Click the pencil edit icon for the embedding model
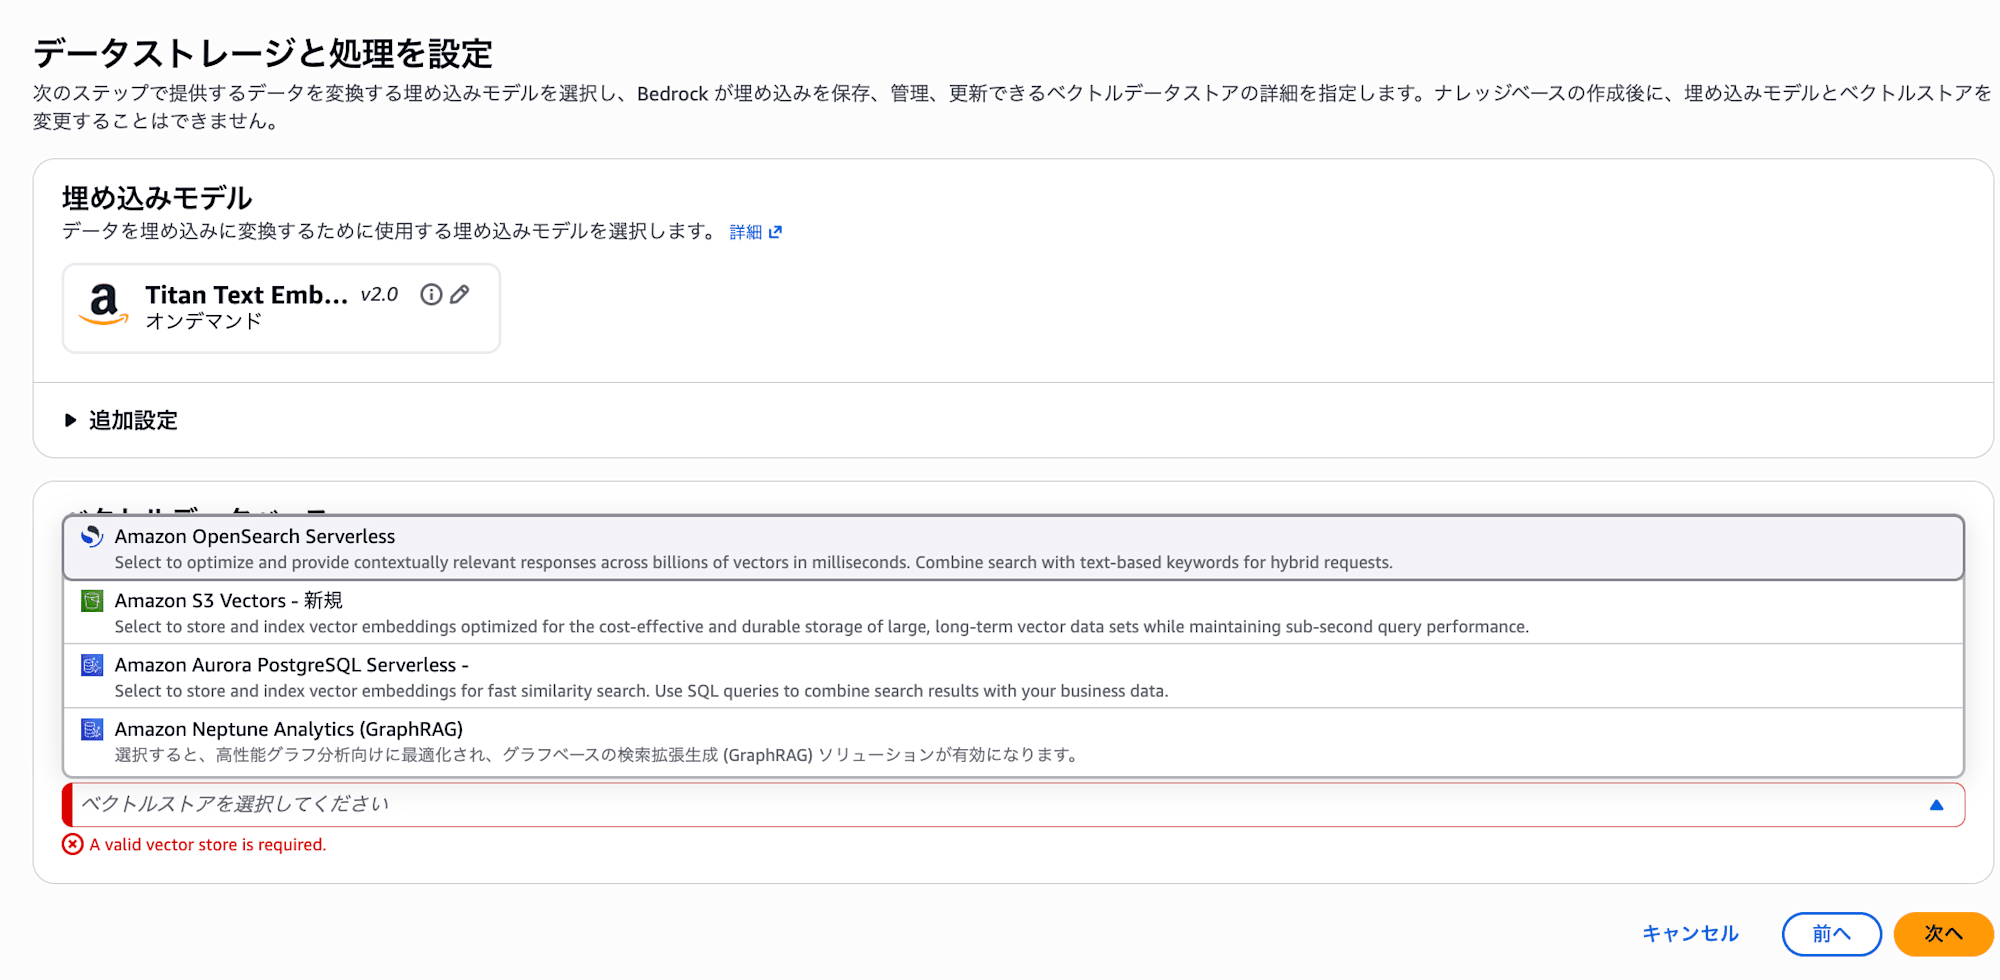The width and height of the screenshot is (2000, 980). [460, 294]
